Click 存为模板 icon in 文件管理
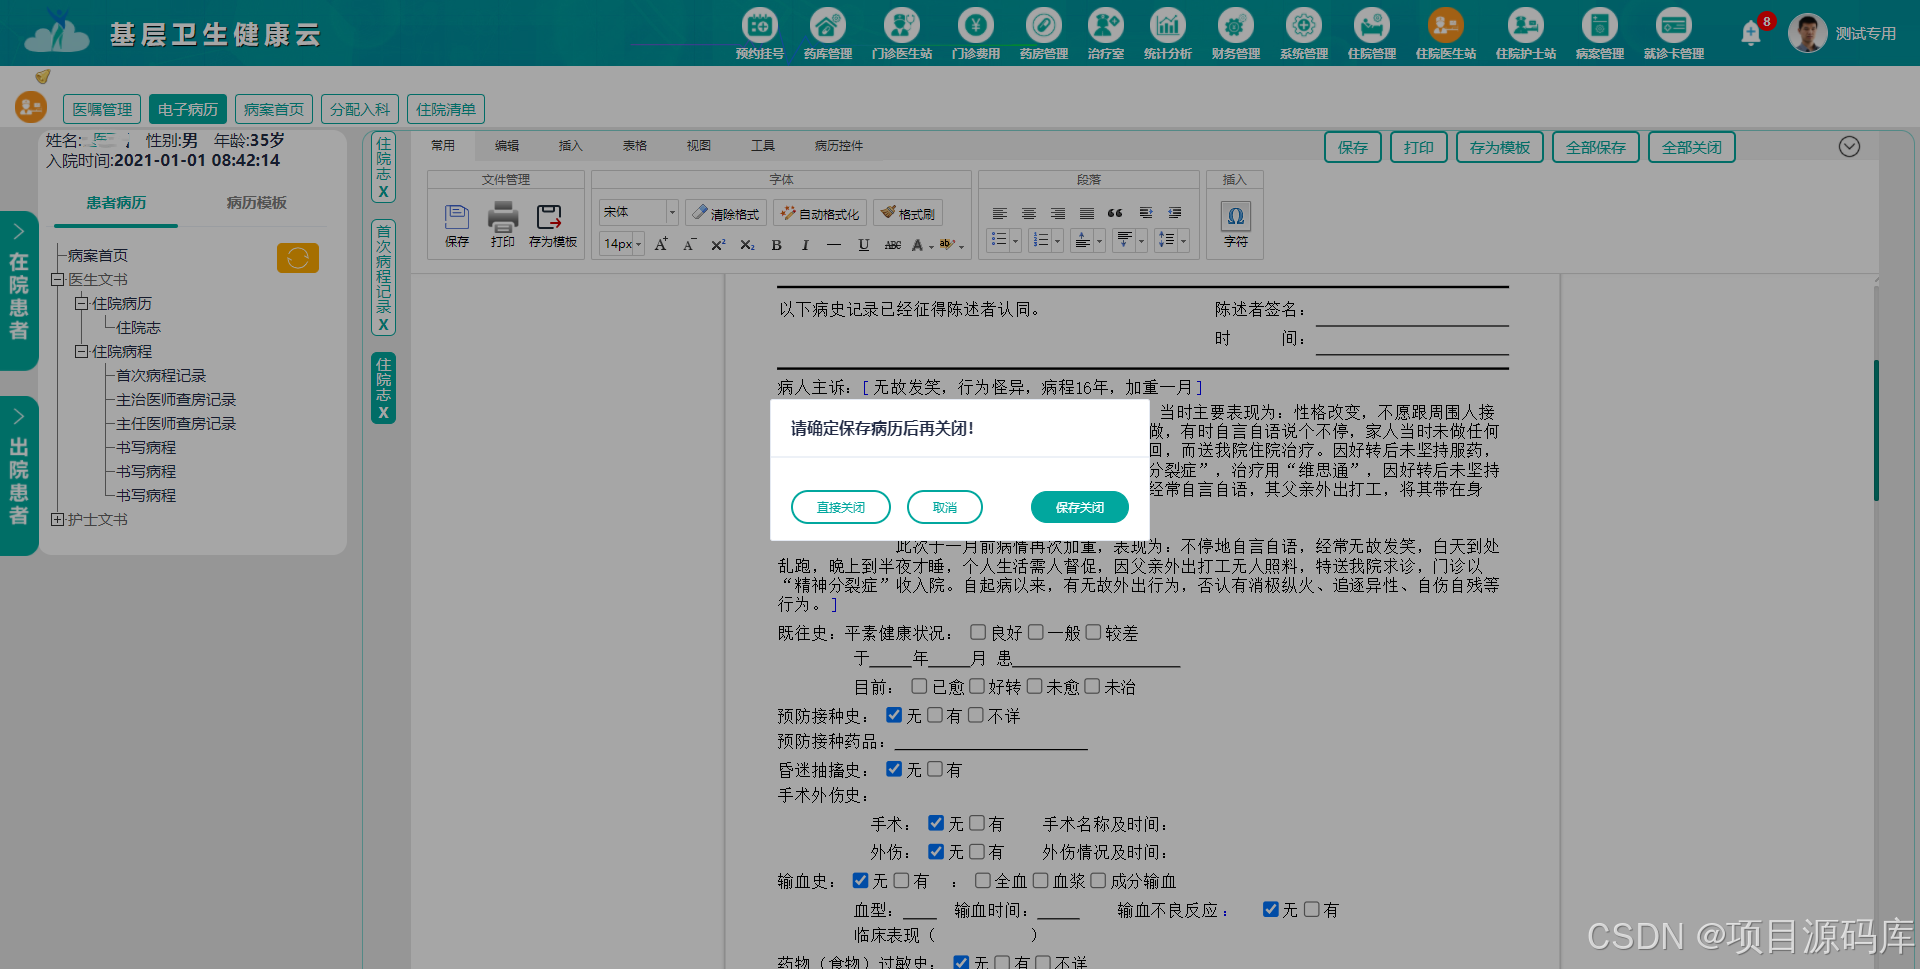 coord(550,217)
